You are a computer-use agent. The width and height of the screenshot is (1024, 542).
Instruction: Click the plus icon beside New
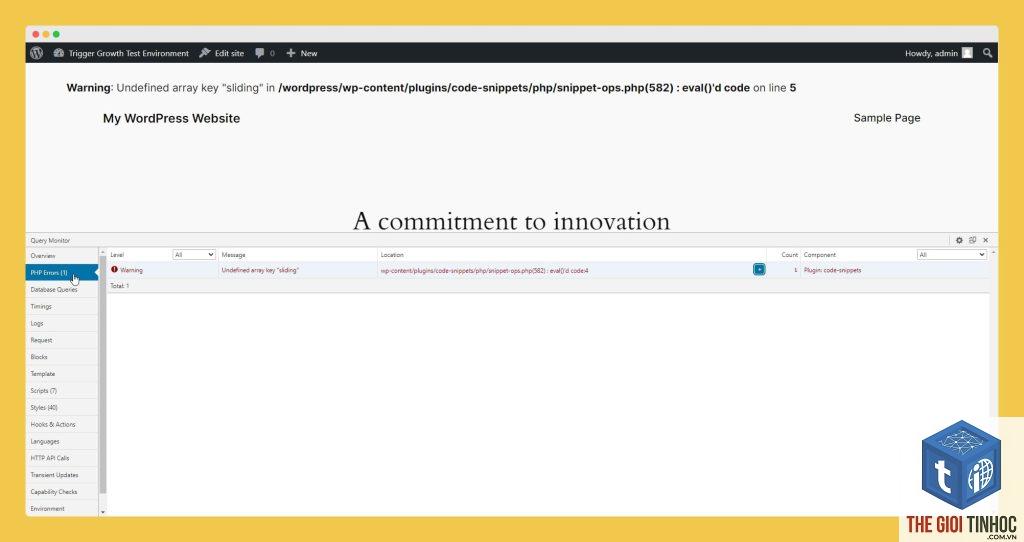pyautogui.click(x=291, y=53)
